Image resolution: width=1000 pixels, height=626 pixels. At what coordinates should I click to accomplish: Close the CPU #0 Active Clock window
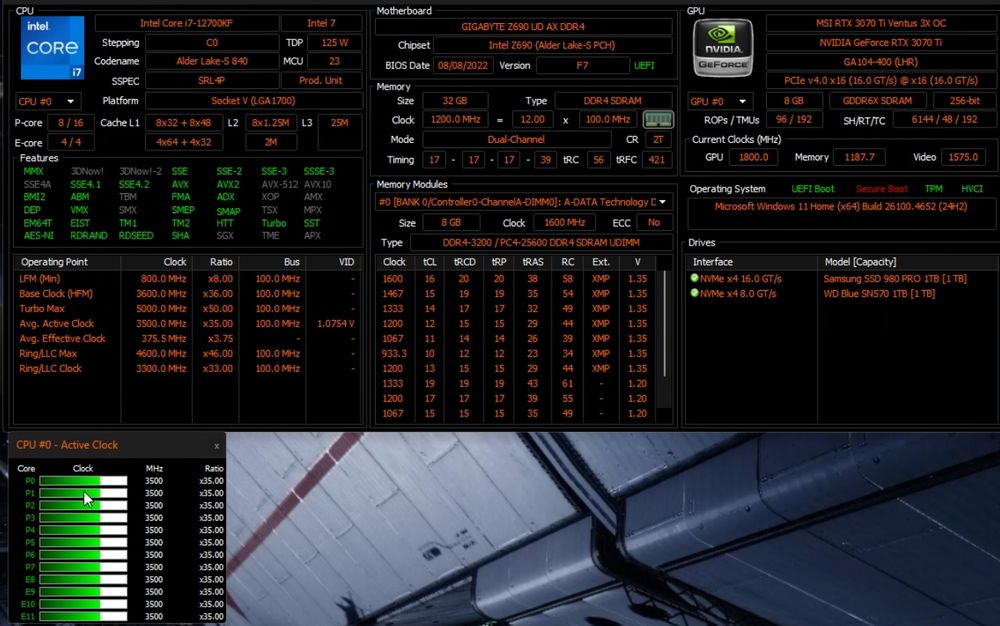click(x=217, y=446)
